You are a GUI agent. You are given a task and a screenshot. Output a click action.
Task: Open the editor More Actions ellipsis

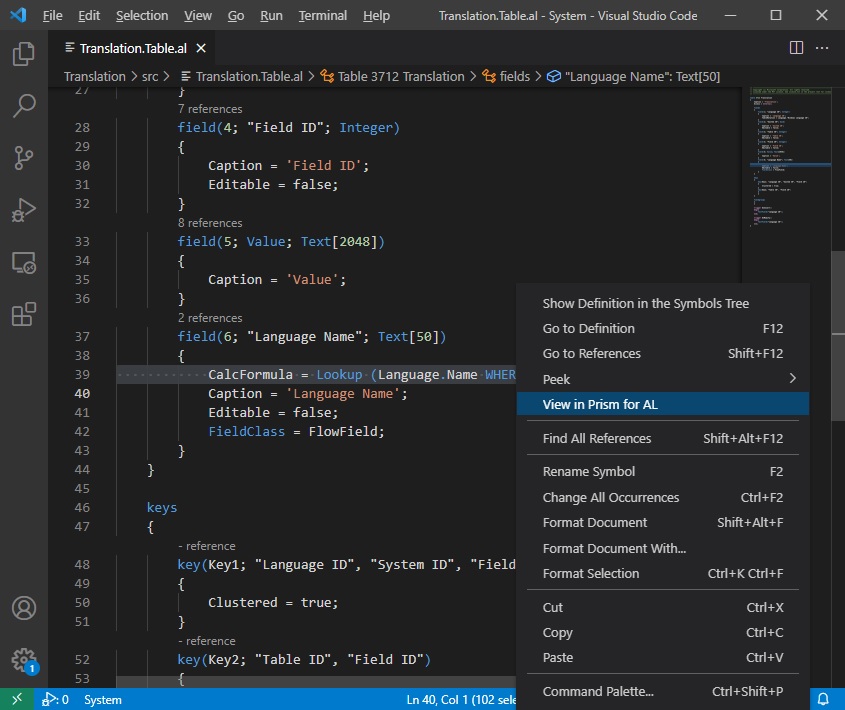click(x=822, y=48)
